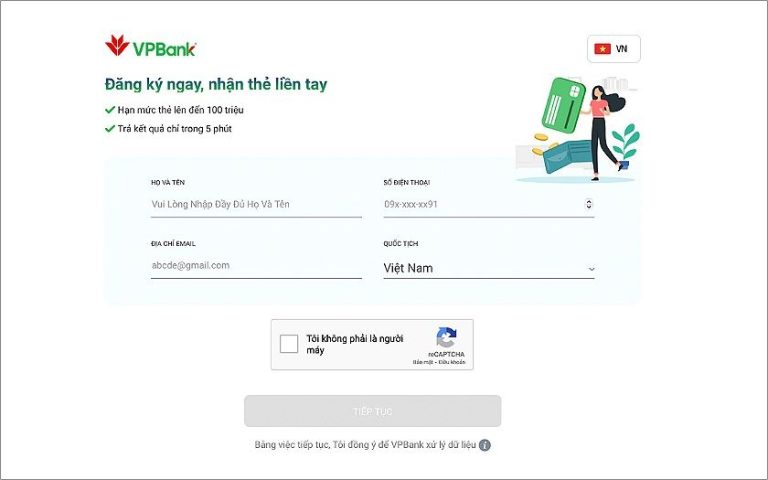This screenshot has height=480, width=768.
Task: Check the Tôi không phải là người máy box
Action: (289, 344)
